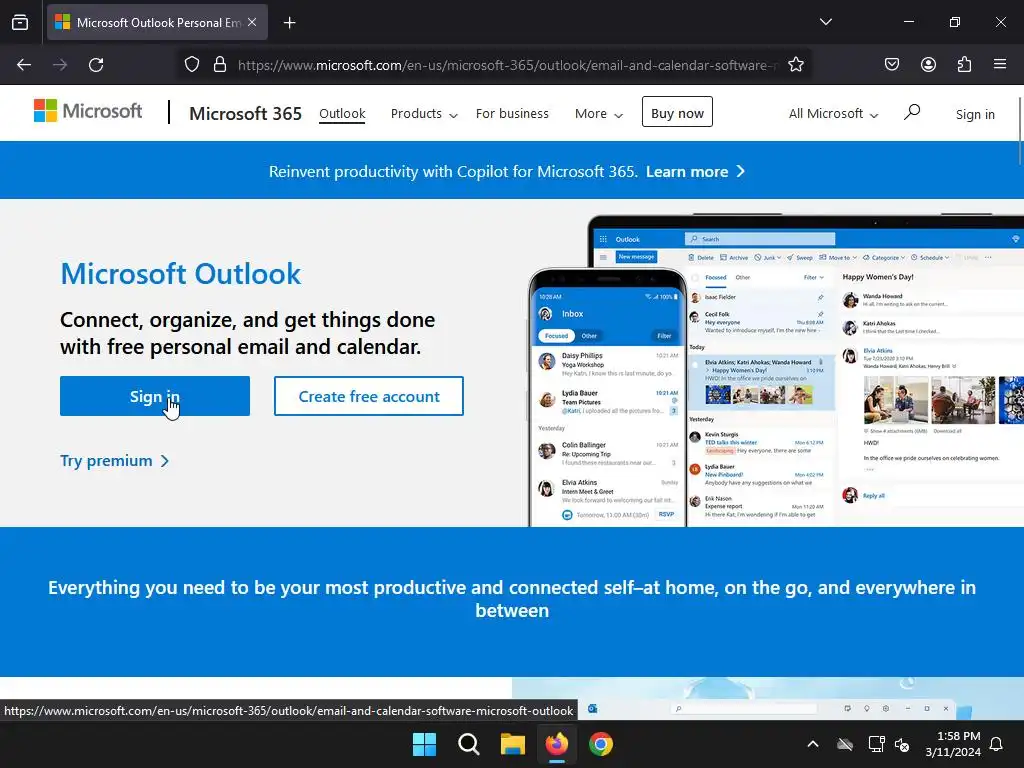Open the For business menu item
The height and width of the screenshot is (768, 1024).
512,114
